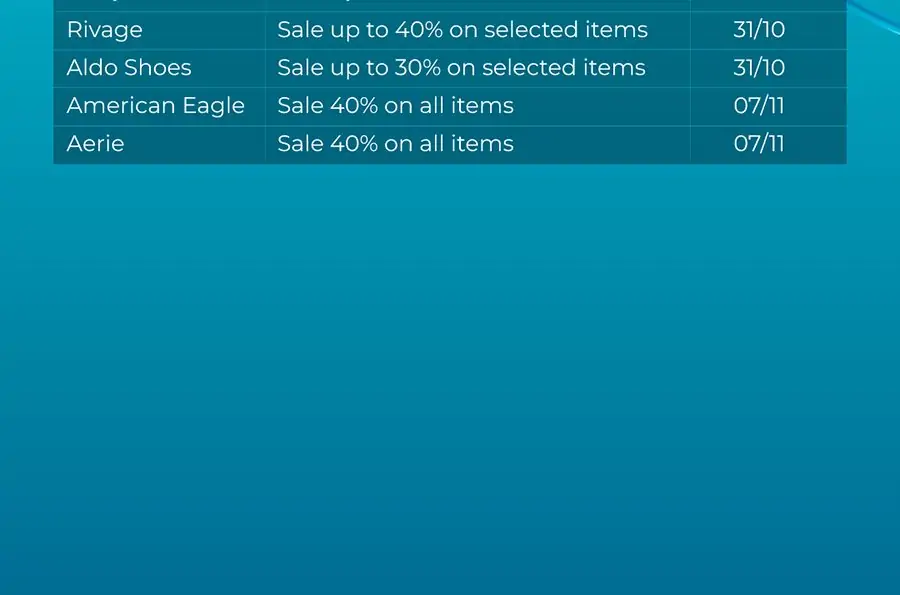Click the "30%" figure in Aldo row
Screen dimensions: 900x595
pos(417,68)
